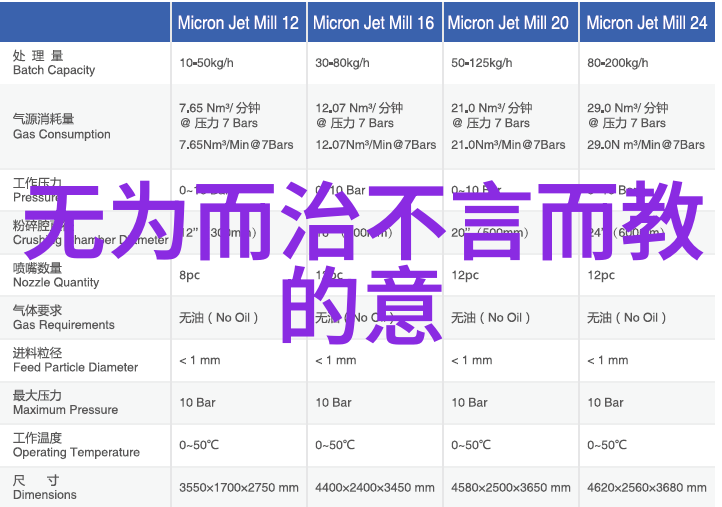Click the Dimensions row label

[45, 487]
